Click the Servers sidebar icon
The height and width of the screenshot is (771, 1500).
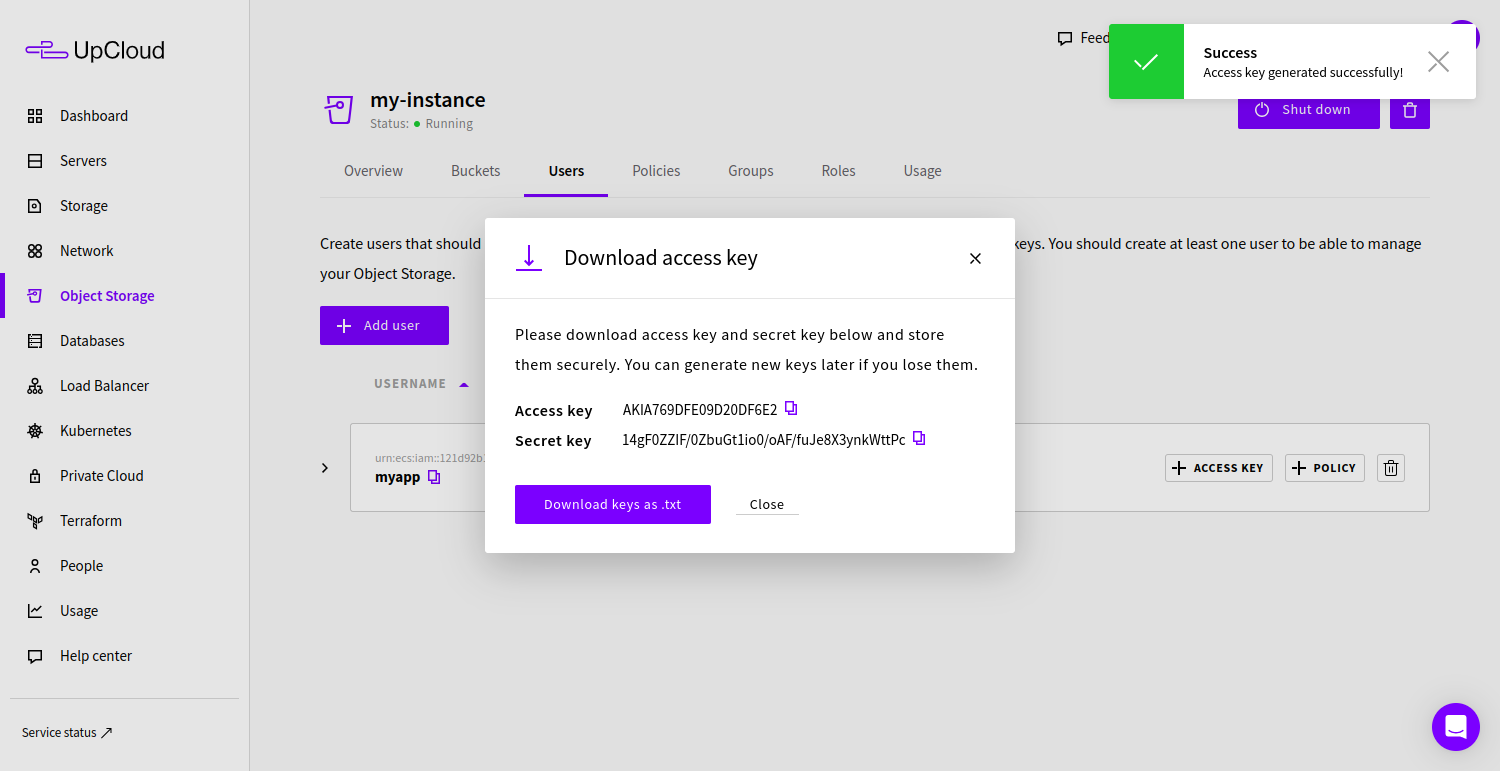[x=35, y=161]
